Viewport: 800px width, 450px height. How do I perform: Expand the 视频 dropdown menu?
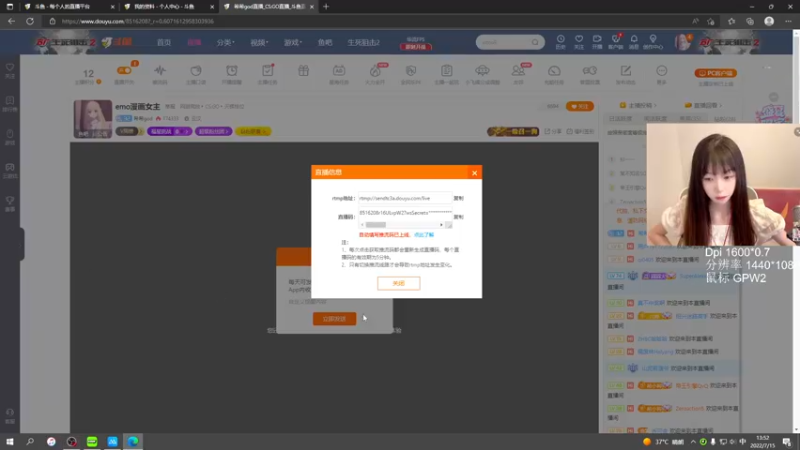pyautogui.click(x=259, y=42)
